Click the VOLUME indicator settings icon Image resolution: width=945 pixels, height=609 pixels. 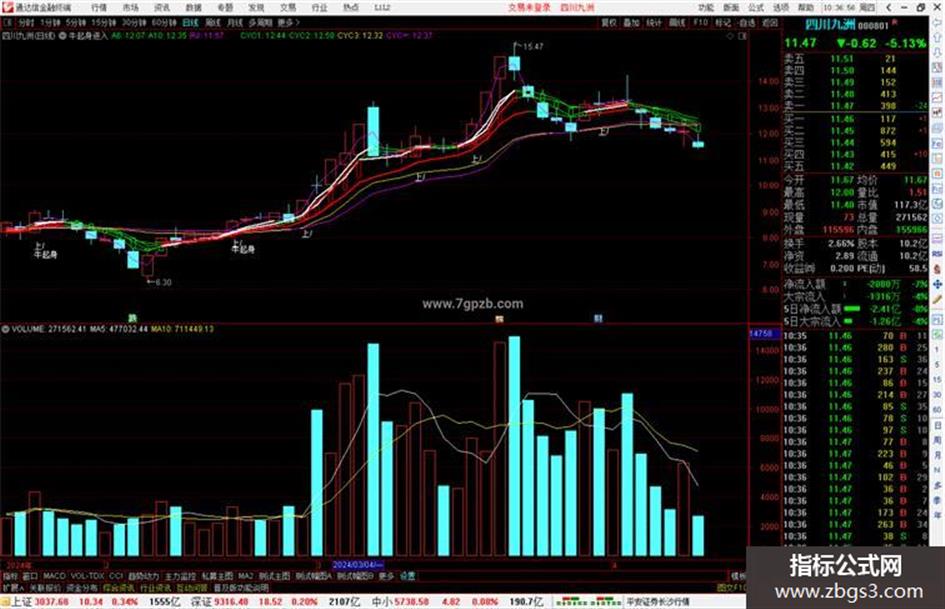pyautogui.click(x=5, y=329)
